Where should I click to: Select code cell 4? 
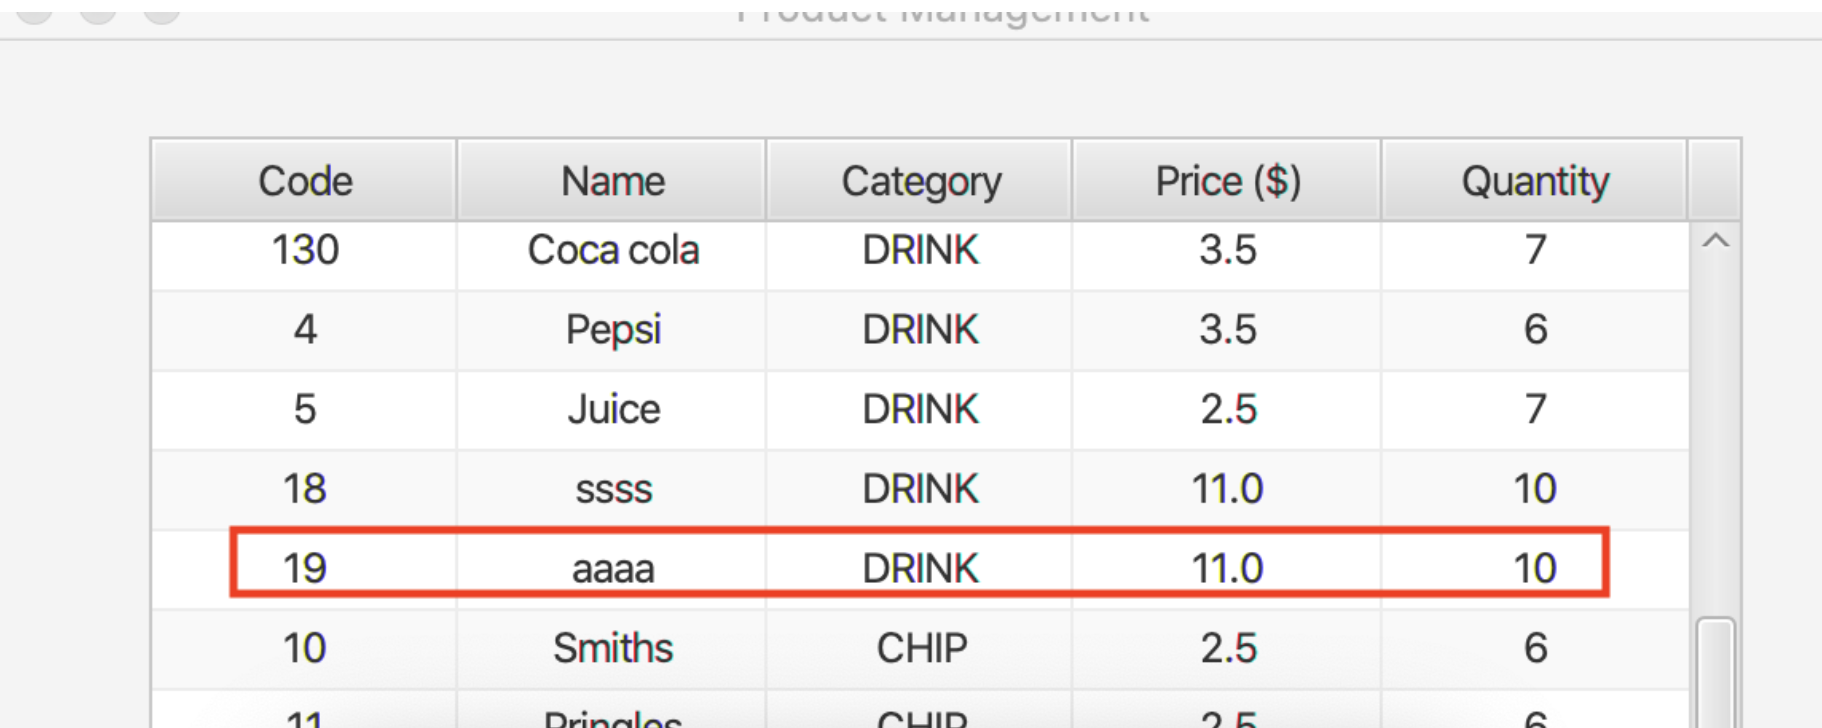[305, 330]
